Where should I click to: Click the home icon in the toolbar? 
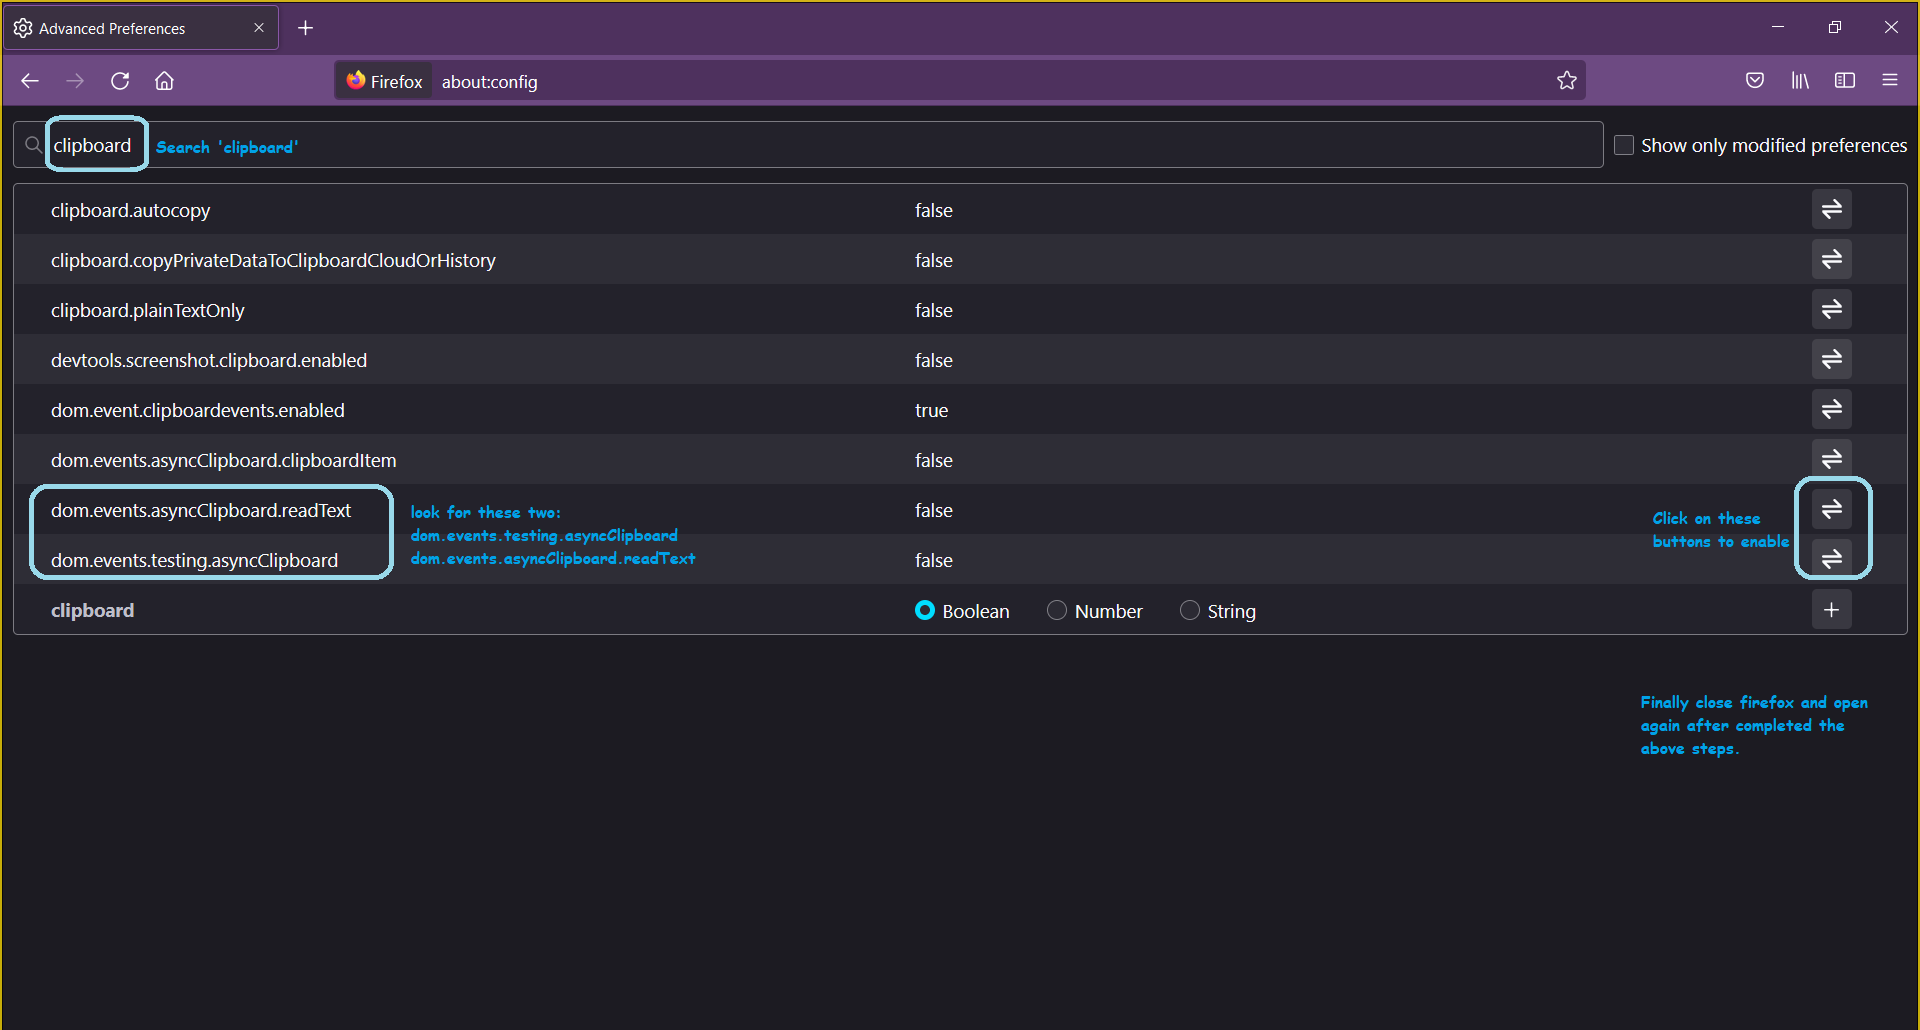(x=164, y=81)
